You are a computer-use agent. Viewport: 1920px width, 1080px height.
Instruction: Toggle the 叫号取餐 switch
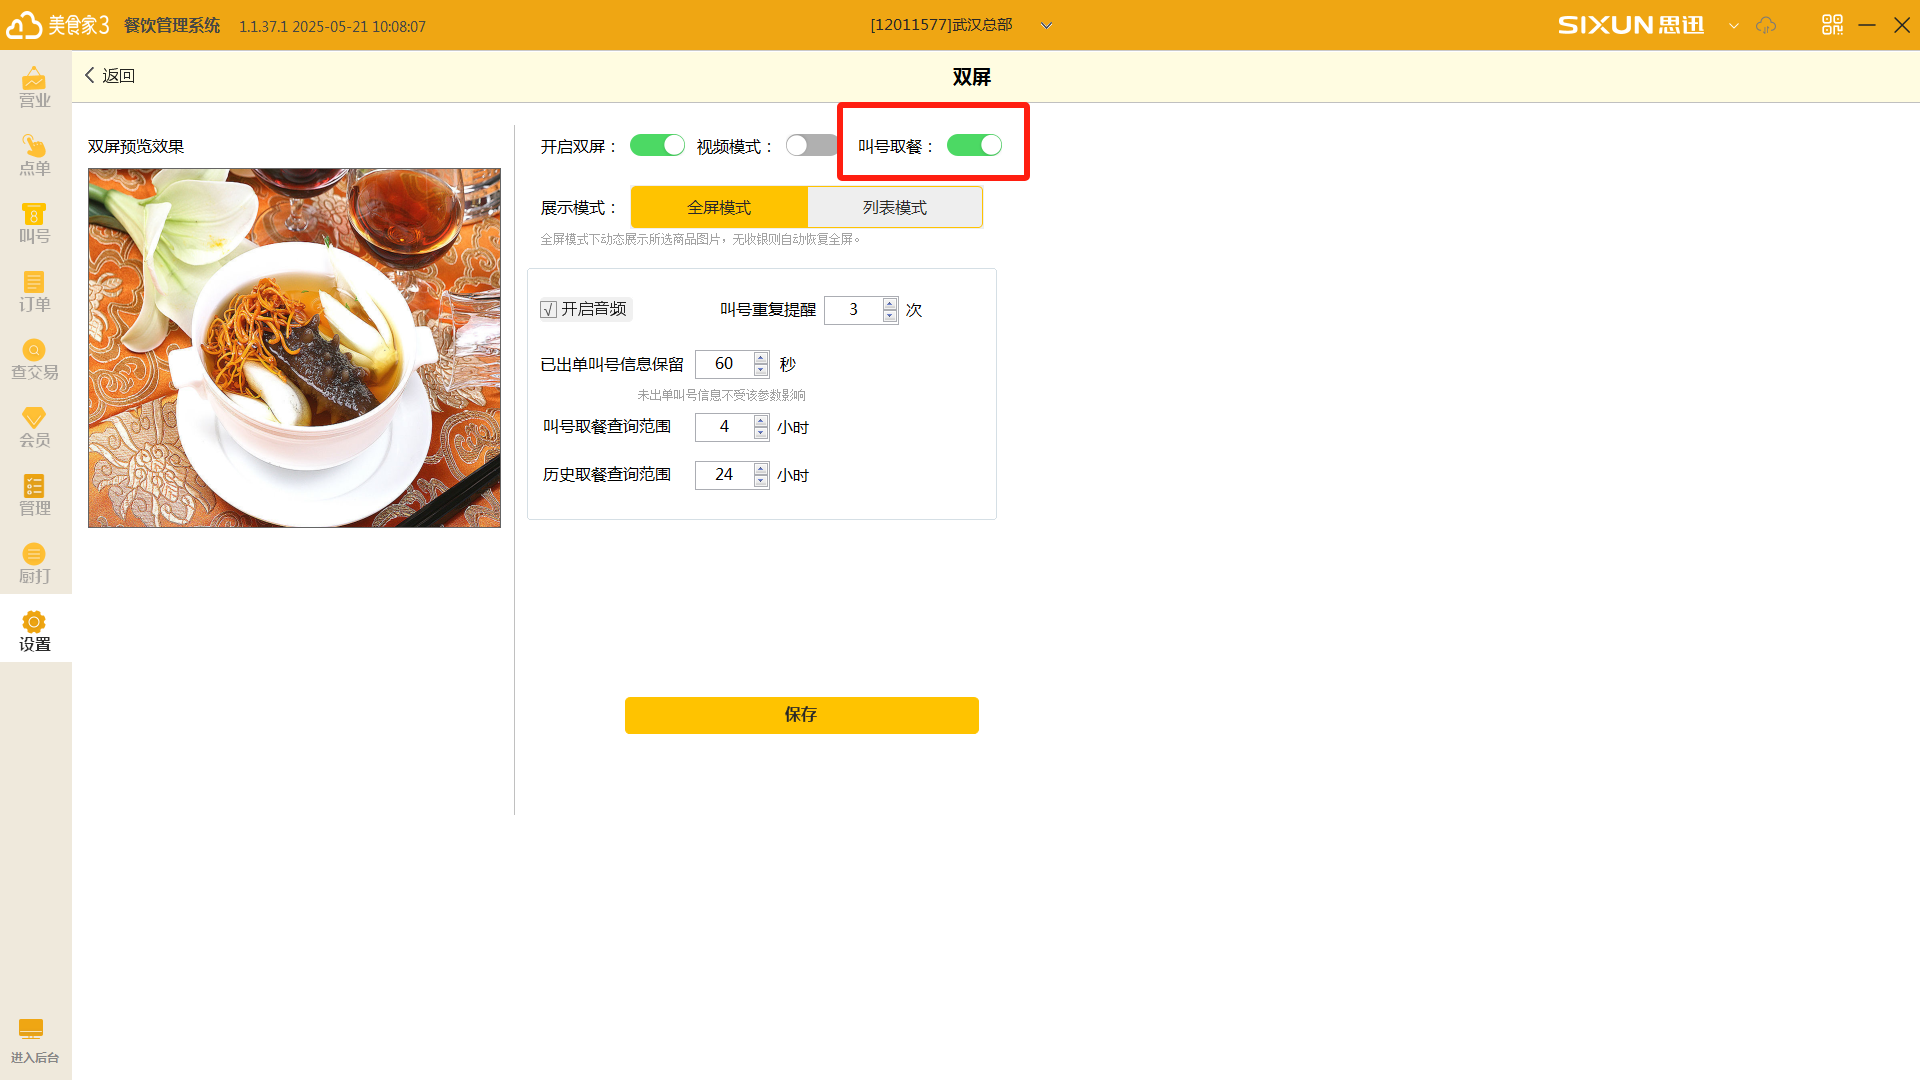pyautogui.click(x=974, y=146)
